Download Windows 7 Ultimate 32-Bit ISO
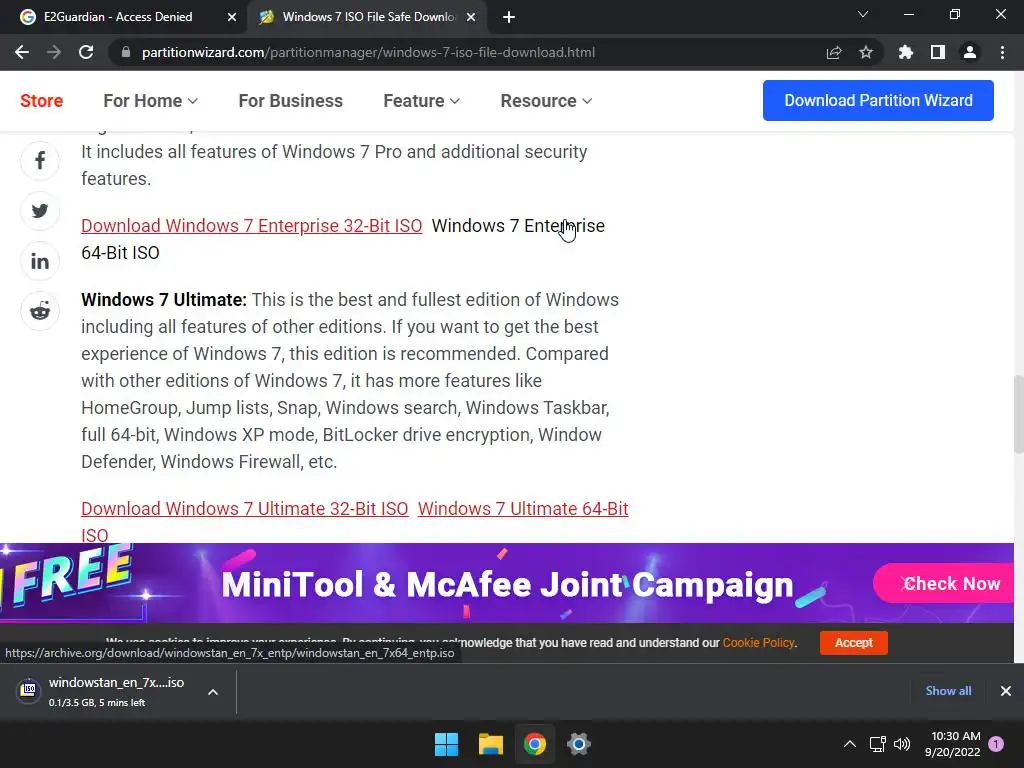The height and width of the screenshot is (768, 1024). pos(245,509)
